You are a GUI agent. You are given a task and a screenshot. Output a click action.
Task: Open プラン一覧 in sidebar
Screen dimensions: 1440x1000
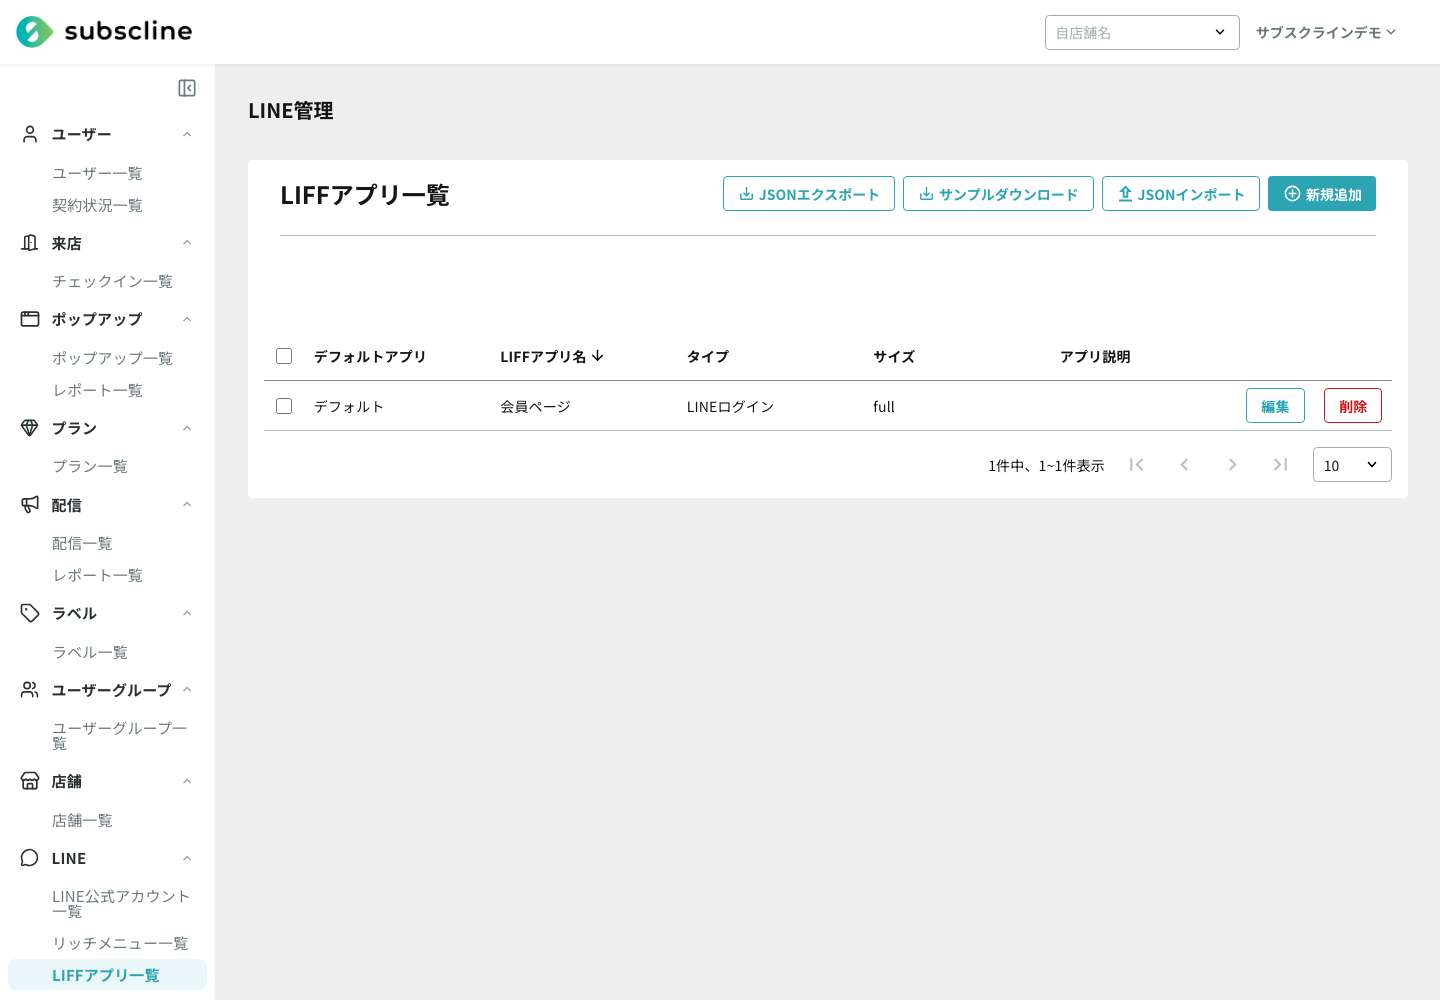(90, 466)
